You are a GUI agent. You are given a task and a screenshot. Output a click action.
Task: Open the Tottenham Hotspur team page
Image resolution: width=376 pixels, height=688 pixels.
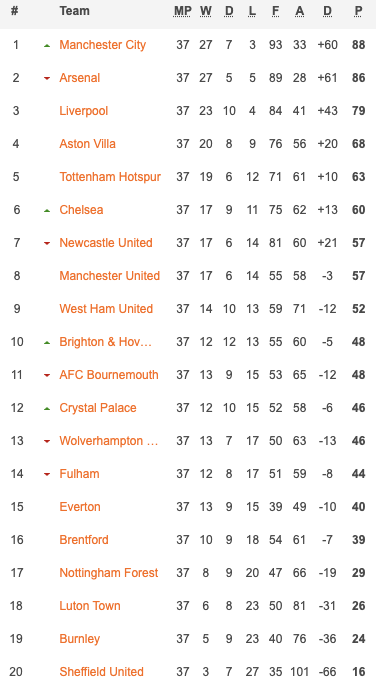[x=110, y=177]
